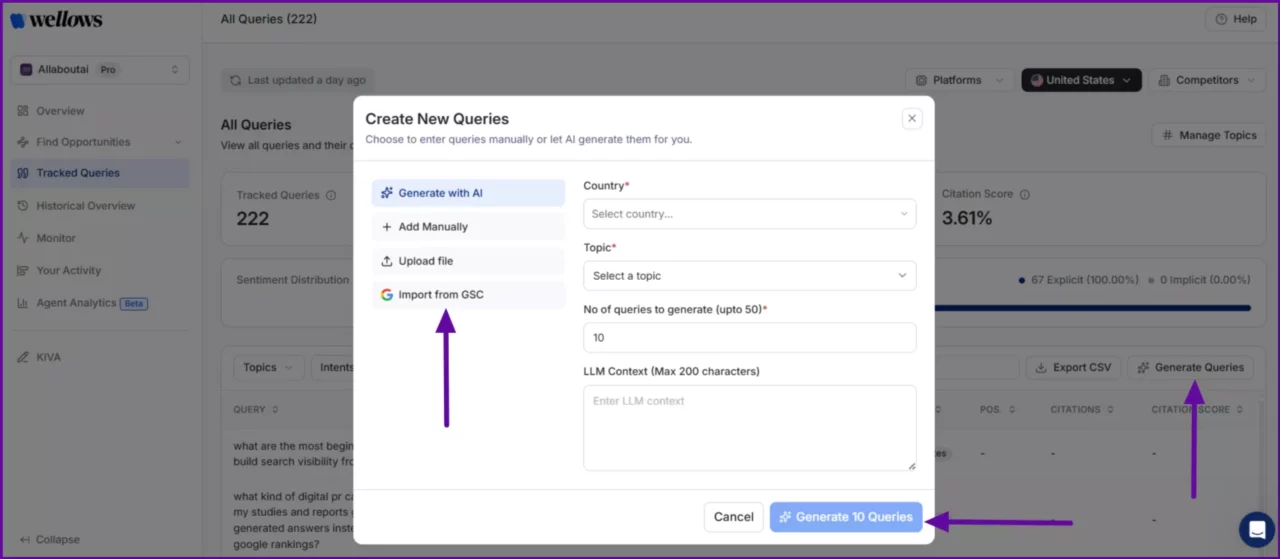
Task: Click the Monitor pulse icon
Action: [23, 238]
